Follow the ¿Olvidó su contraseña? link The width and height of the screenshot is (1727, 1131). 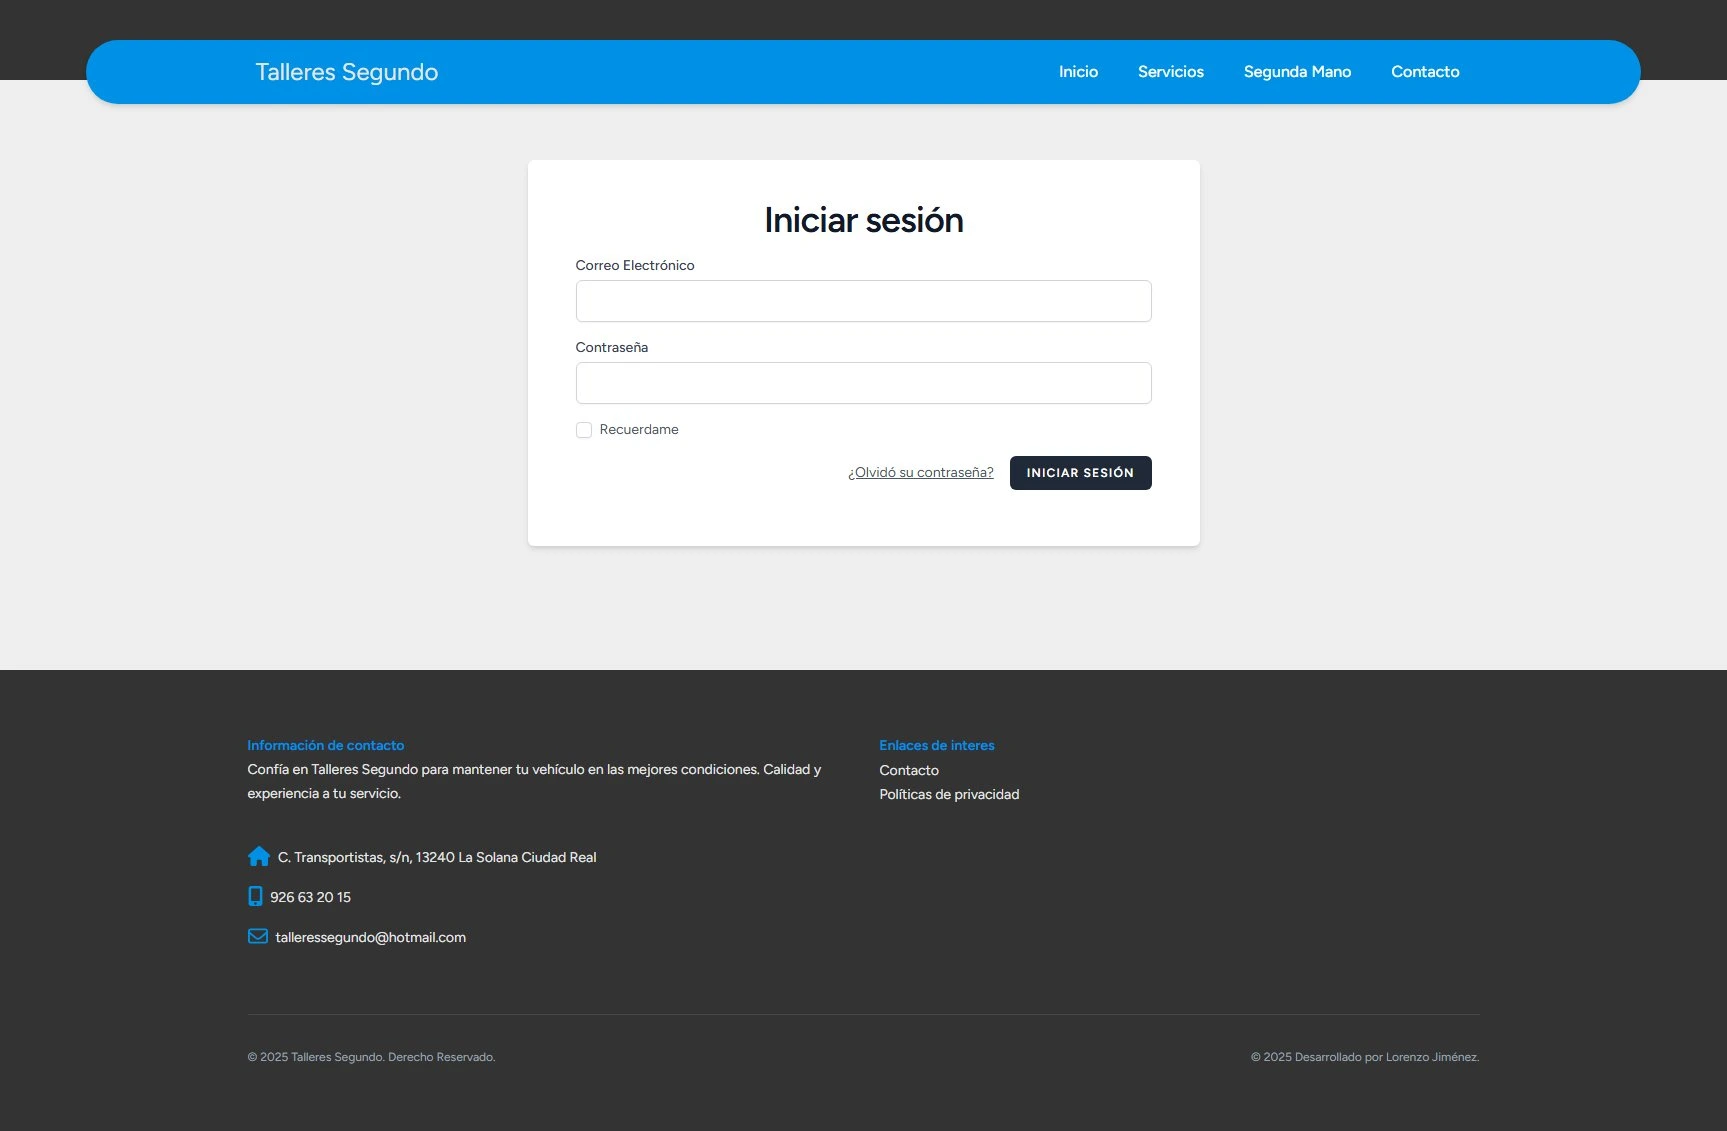[921, 473]
